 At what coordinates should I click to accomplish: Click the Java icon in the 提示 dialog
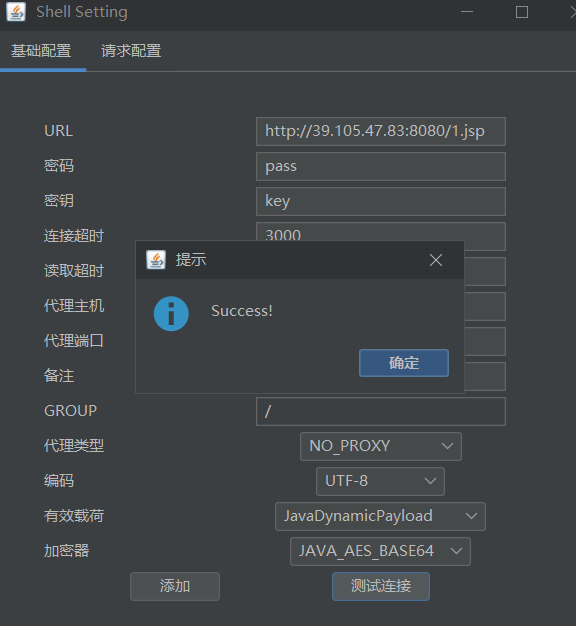pyautogui.click(x=156, y=260)
